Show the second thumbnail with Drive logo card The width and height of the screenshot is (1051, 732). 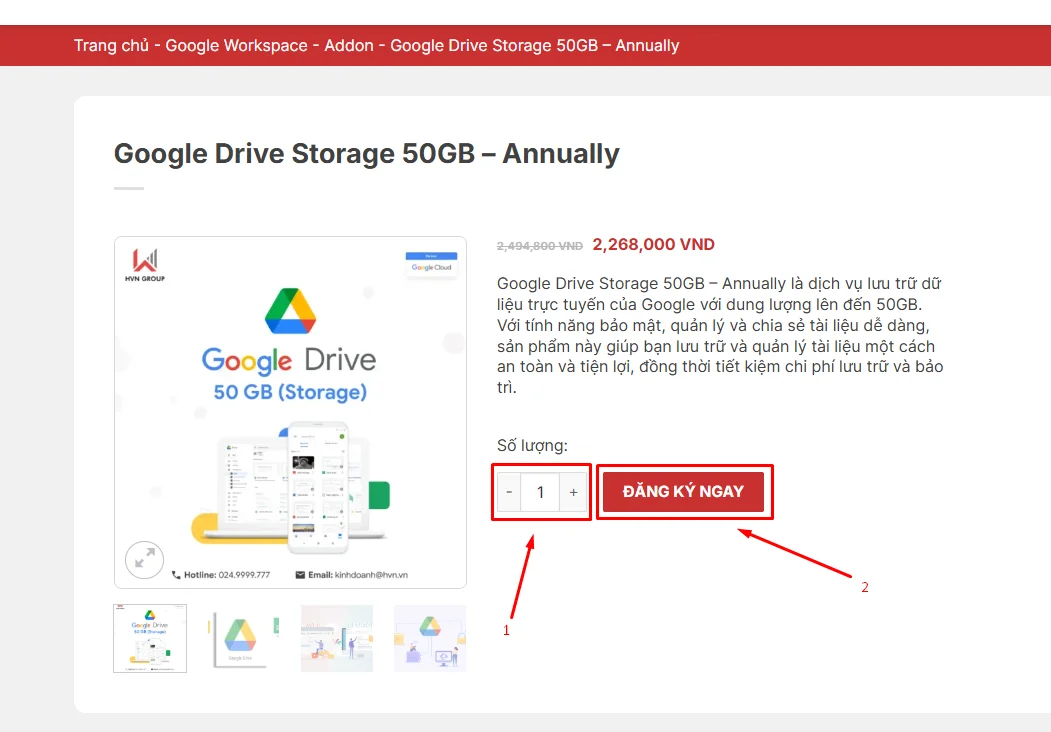click(x=243, y=638)
